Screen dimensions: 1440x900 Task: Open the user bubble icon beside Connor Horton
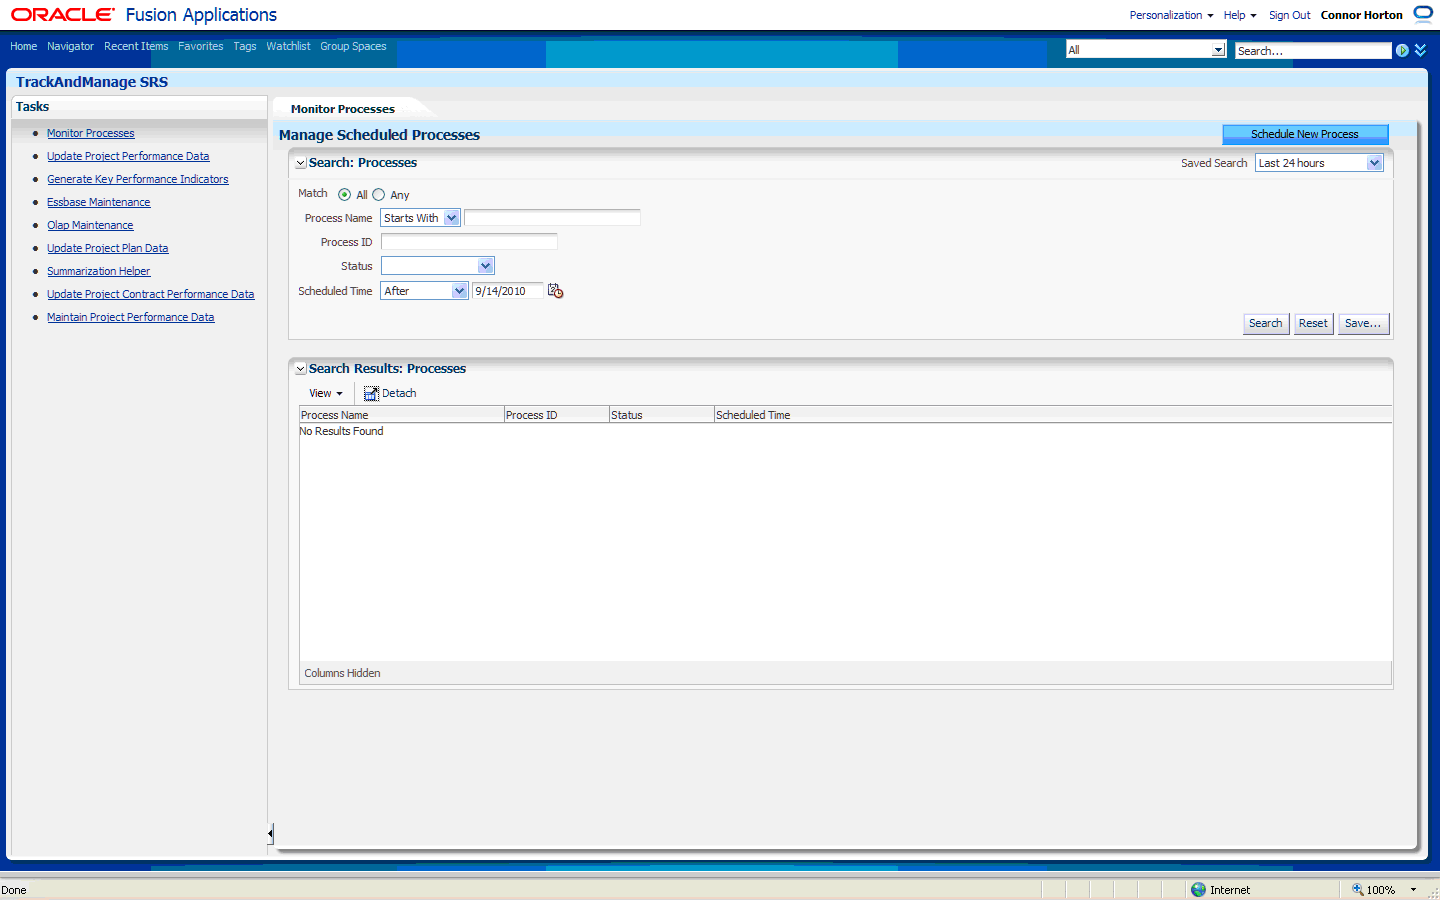click(1422, 14)
